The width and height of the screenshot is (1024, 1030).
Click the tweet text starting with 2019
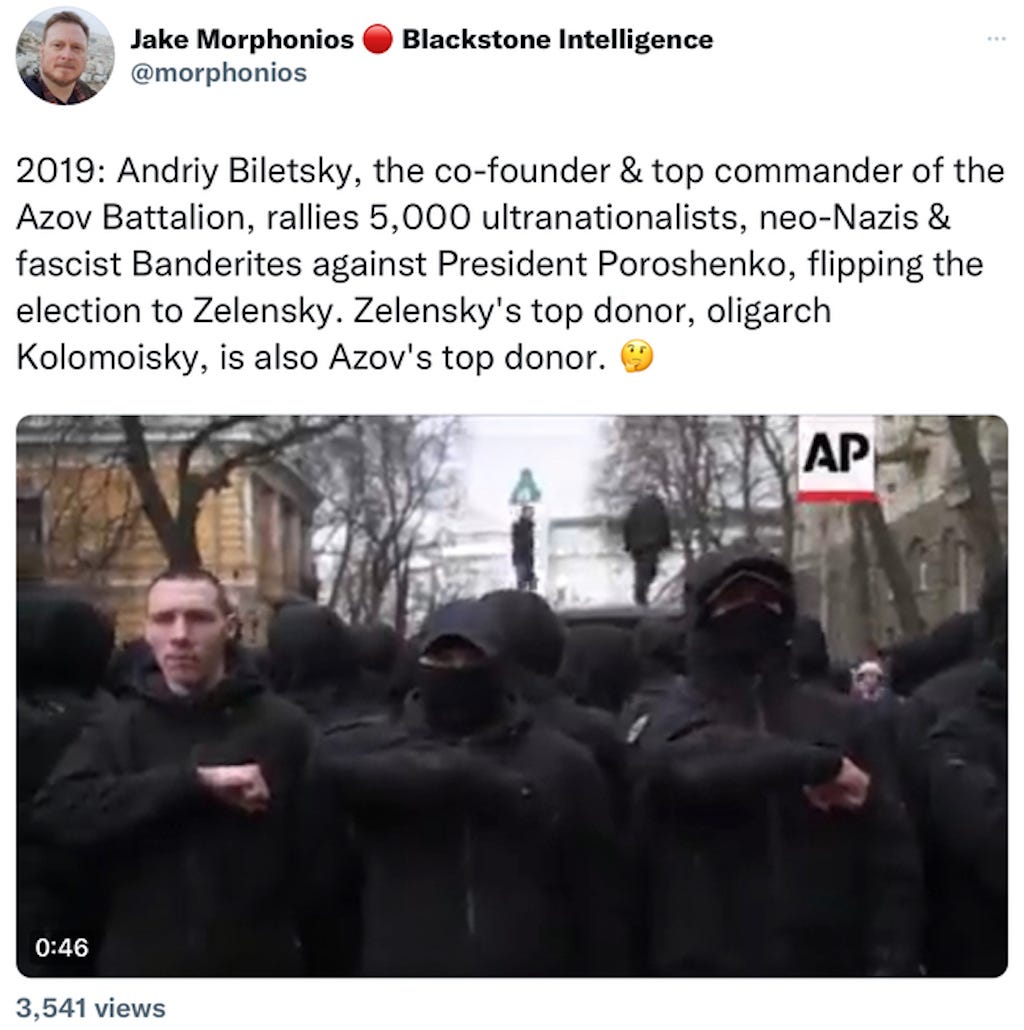click(x=510, y=264)
